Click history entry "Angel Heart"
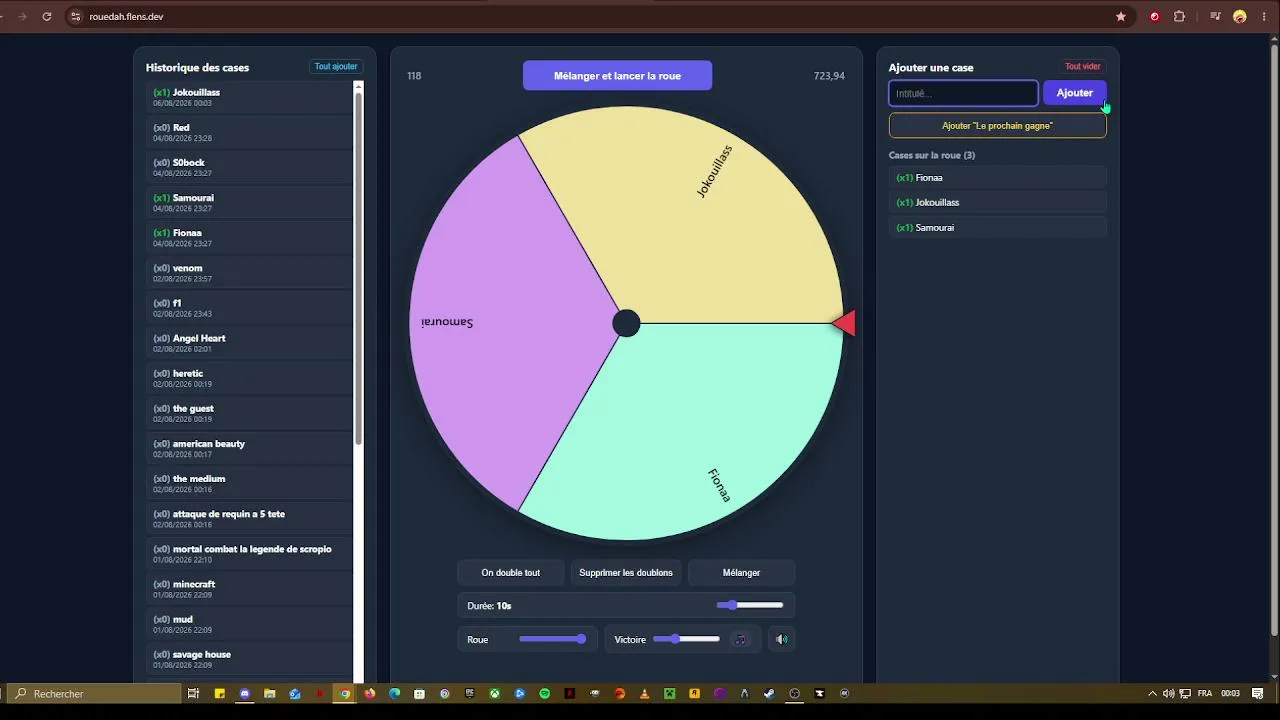 coord(249,343)
